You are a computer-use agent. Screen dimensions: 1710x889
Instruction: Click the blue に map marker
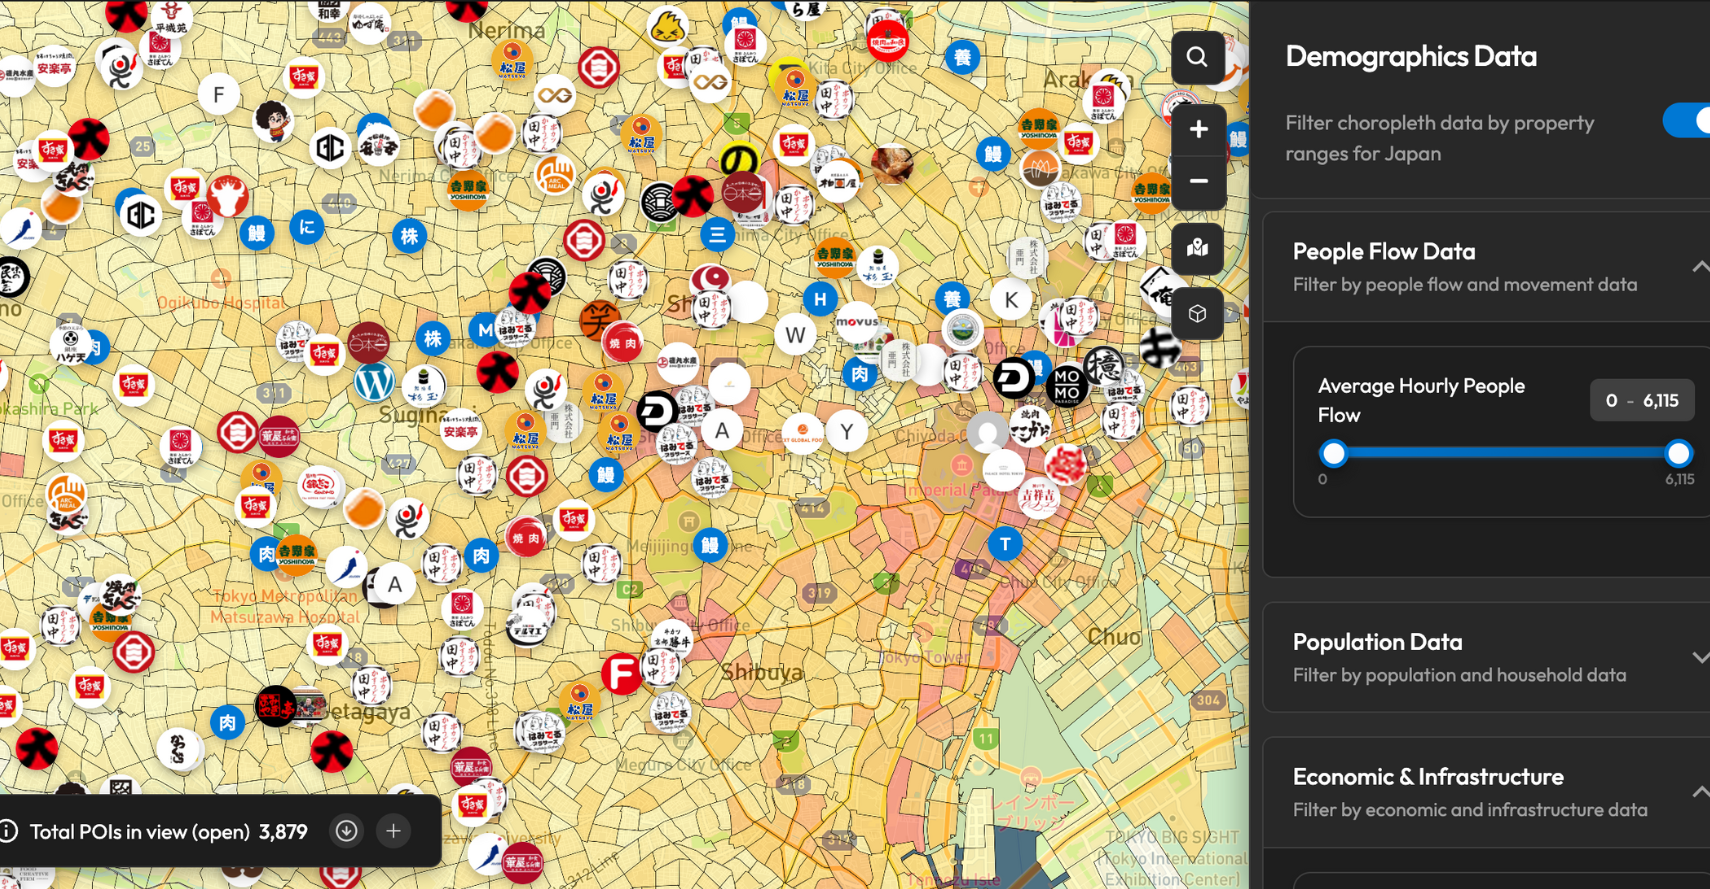306,227
